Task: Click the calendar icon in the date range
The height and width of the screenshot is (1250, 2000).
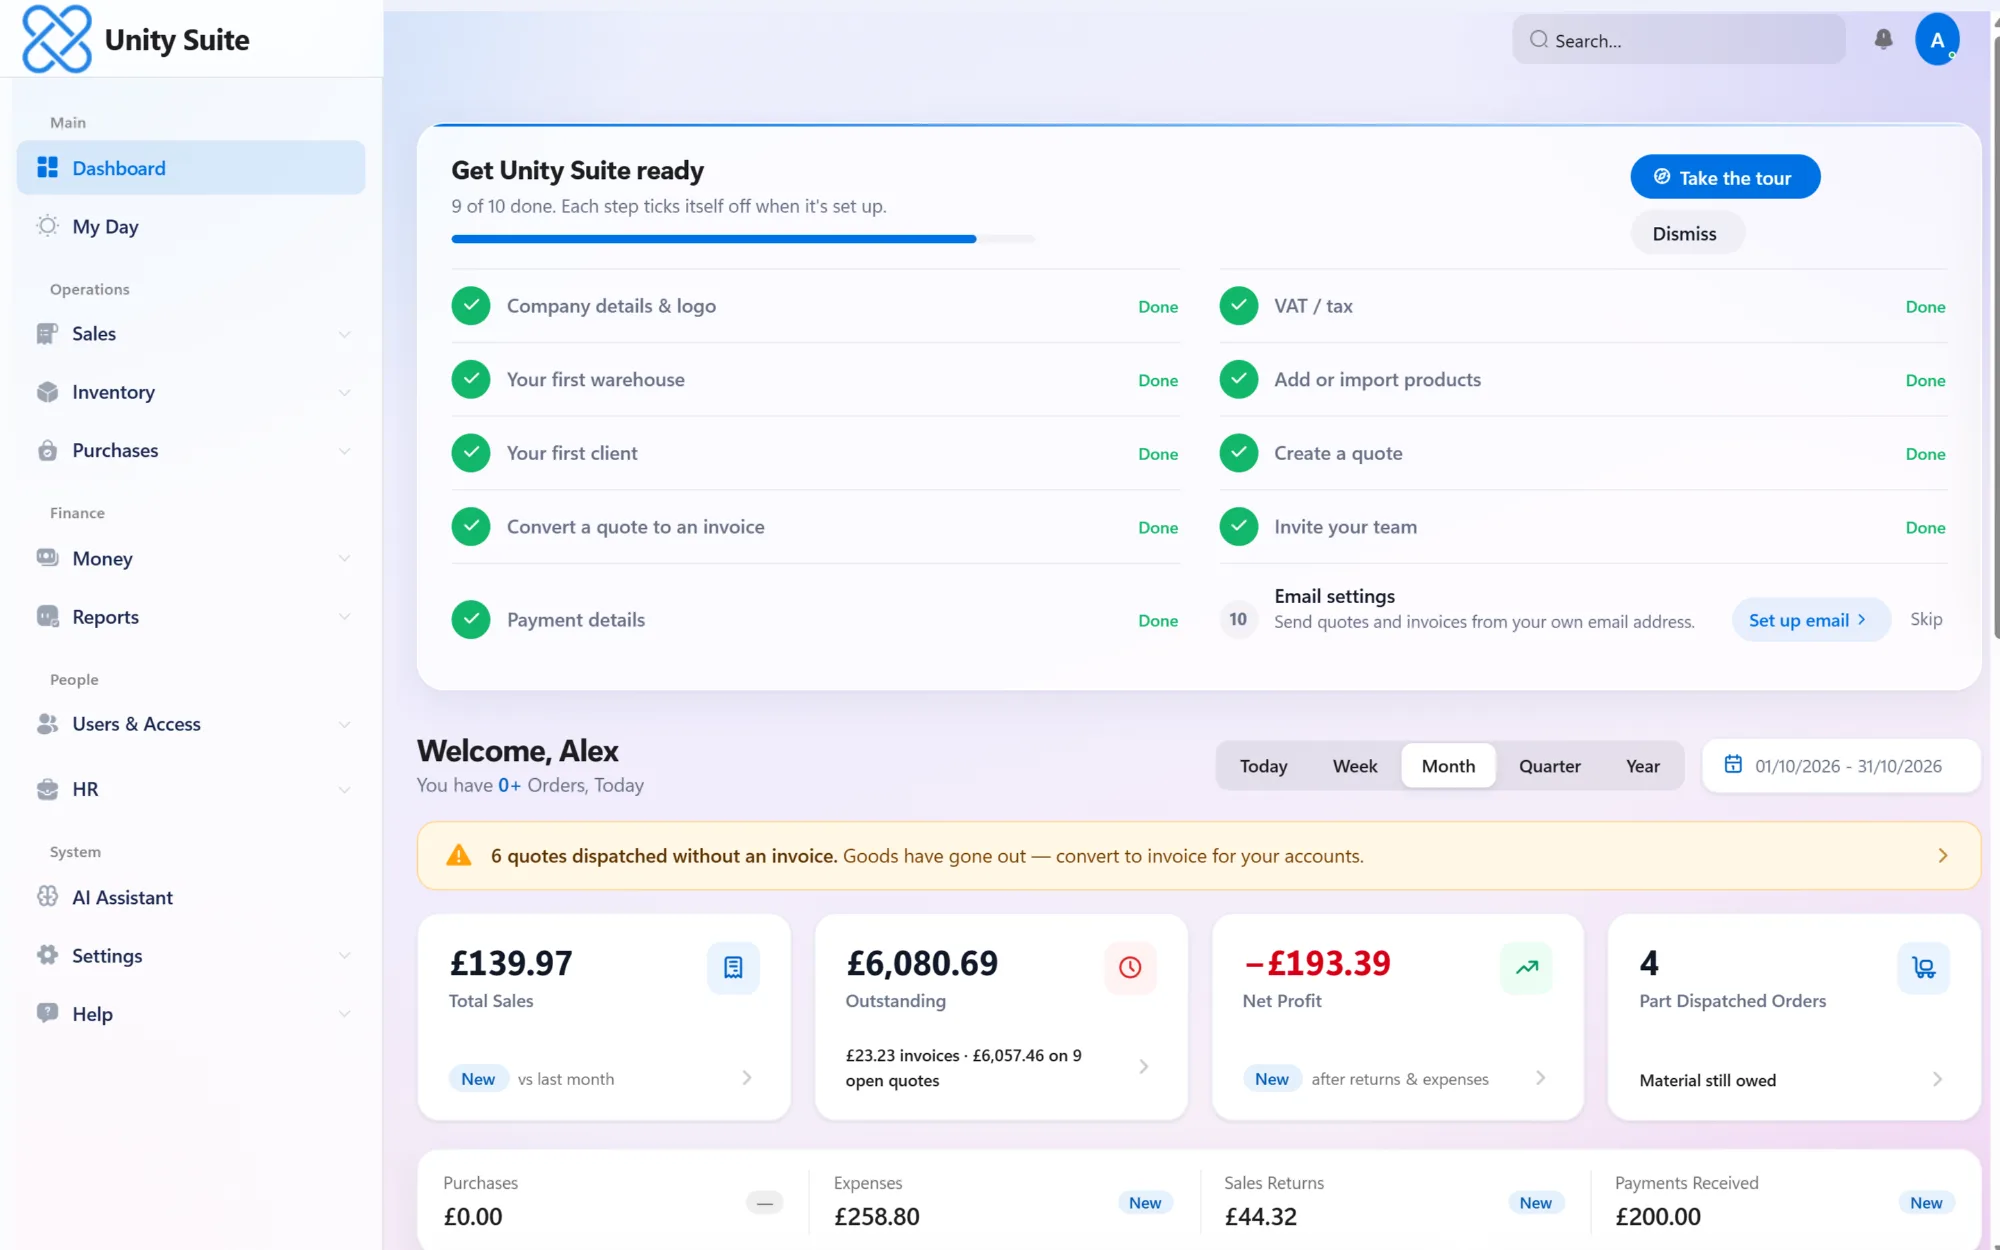Action: [1733, 765]
